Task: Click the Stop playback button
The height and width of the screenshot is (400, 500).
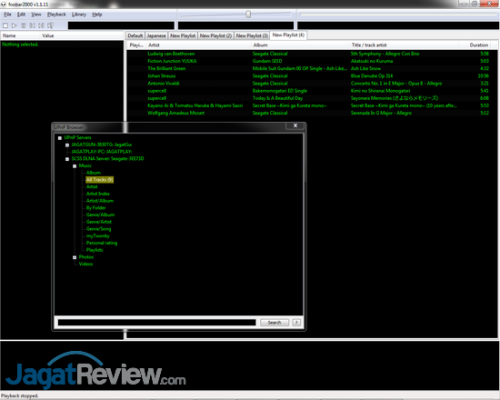Action: [x=5, y=25]
